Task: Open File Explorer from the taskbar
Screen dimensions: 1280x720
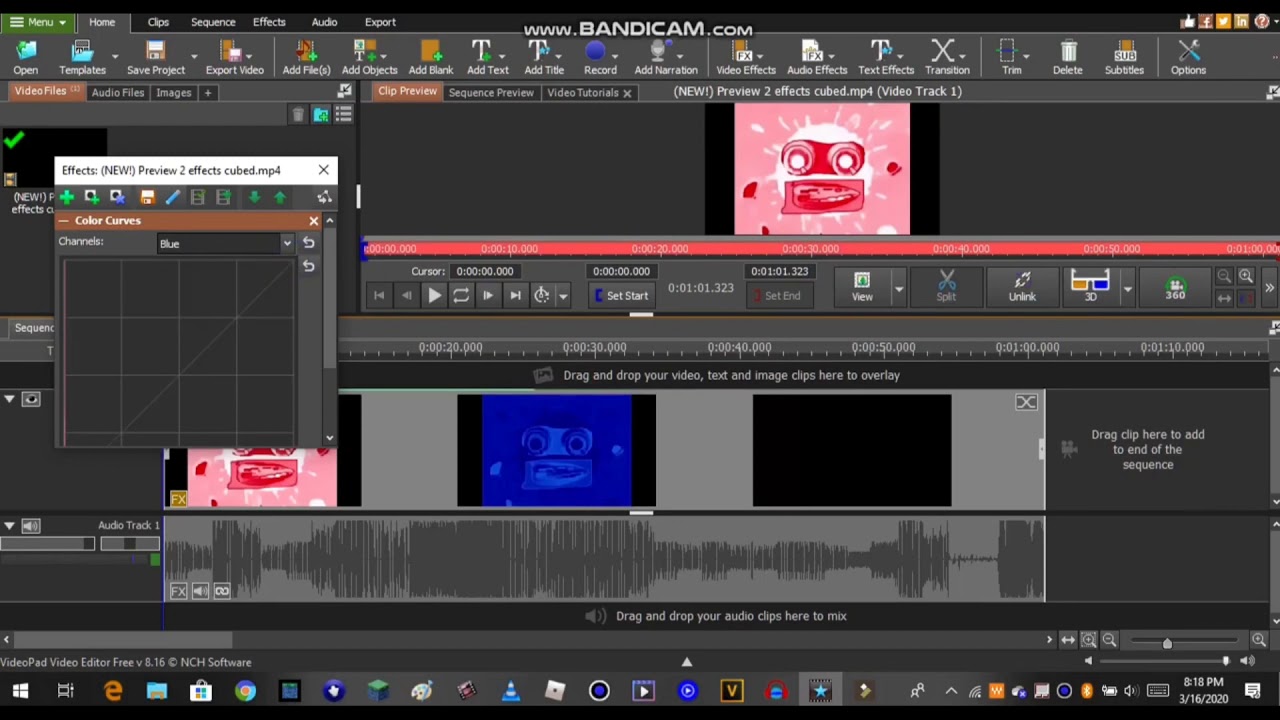Action: point(157,691)
